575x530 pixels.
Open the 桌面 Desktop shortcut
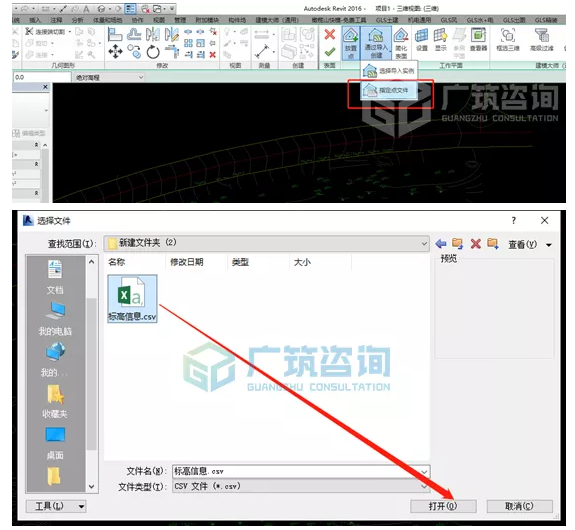click(55, 443)
